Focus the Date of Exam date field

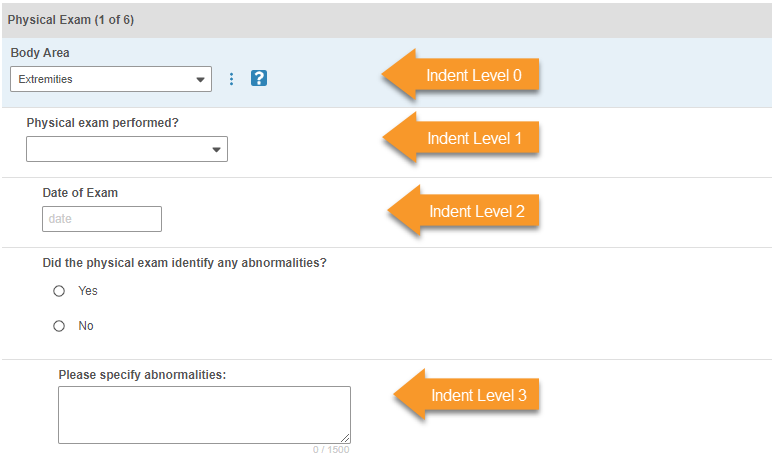(x=102, y=219)
